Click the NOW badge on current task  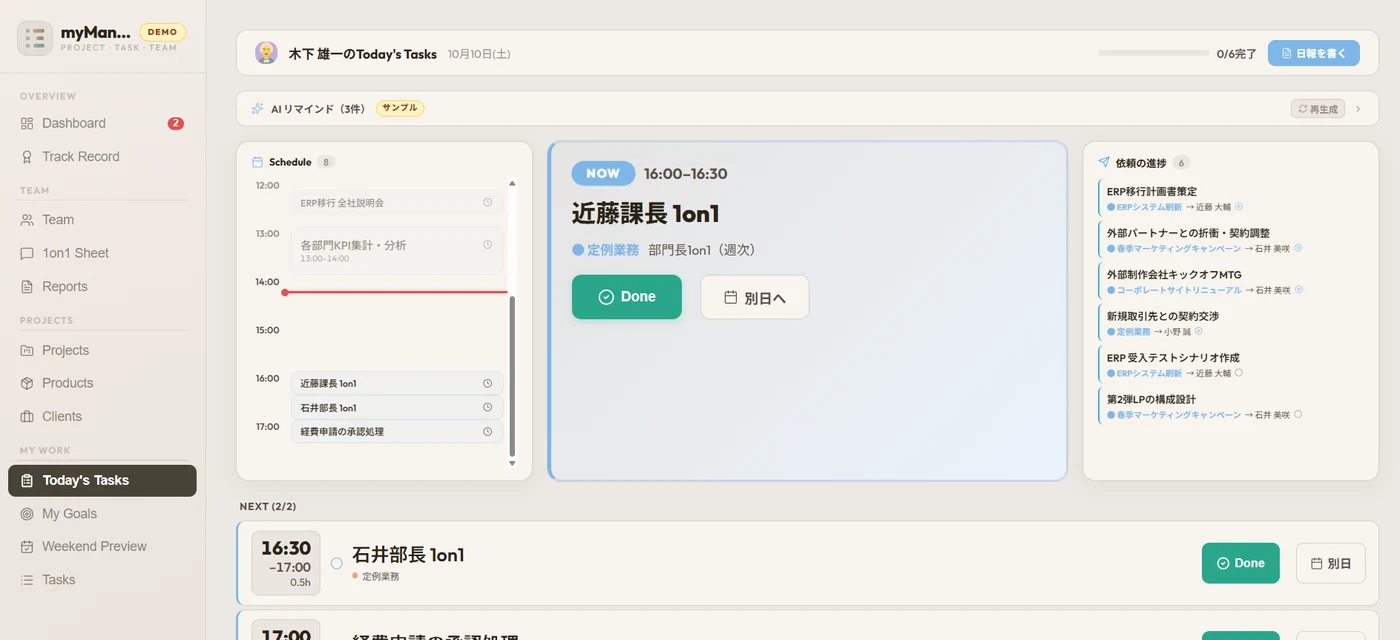(x=603, y=173)
